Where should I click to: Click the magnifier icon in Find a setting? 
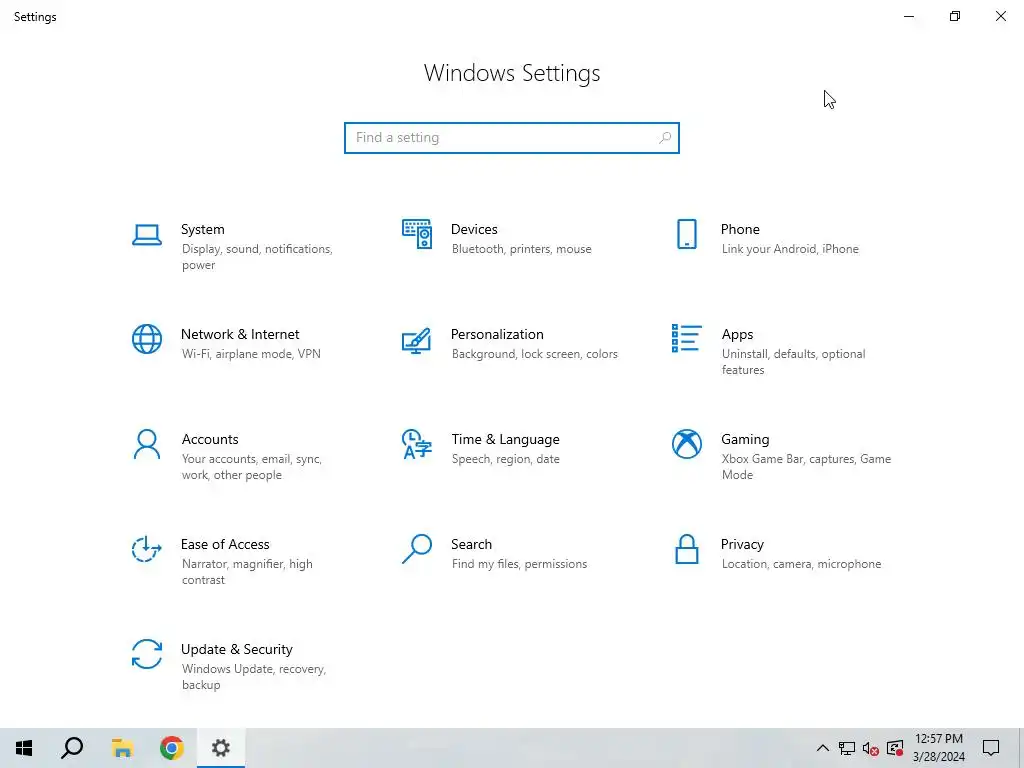pos(665,138)
